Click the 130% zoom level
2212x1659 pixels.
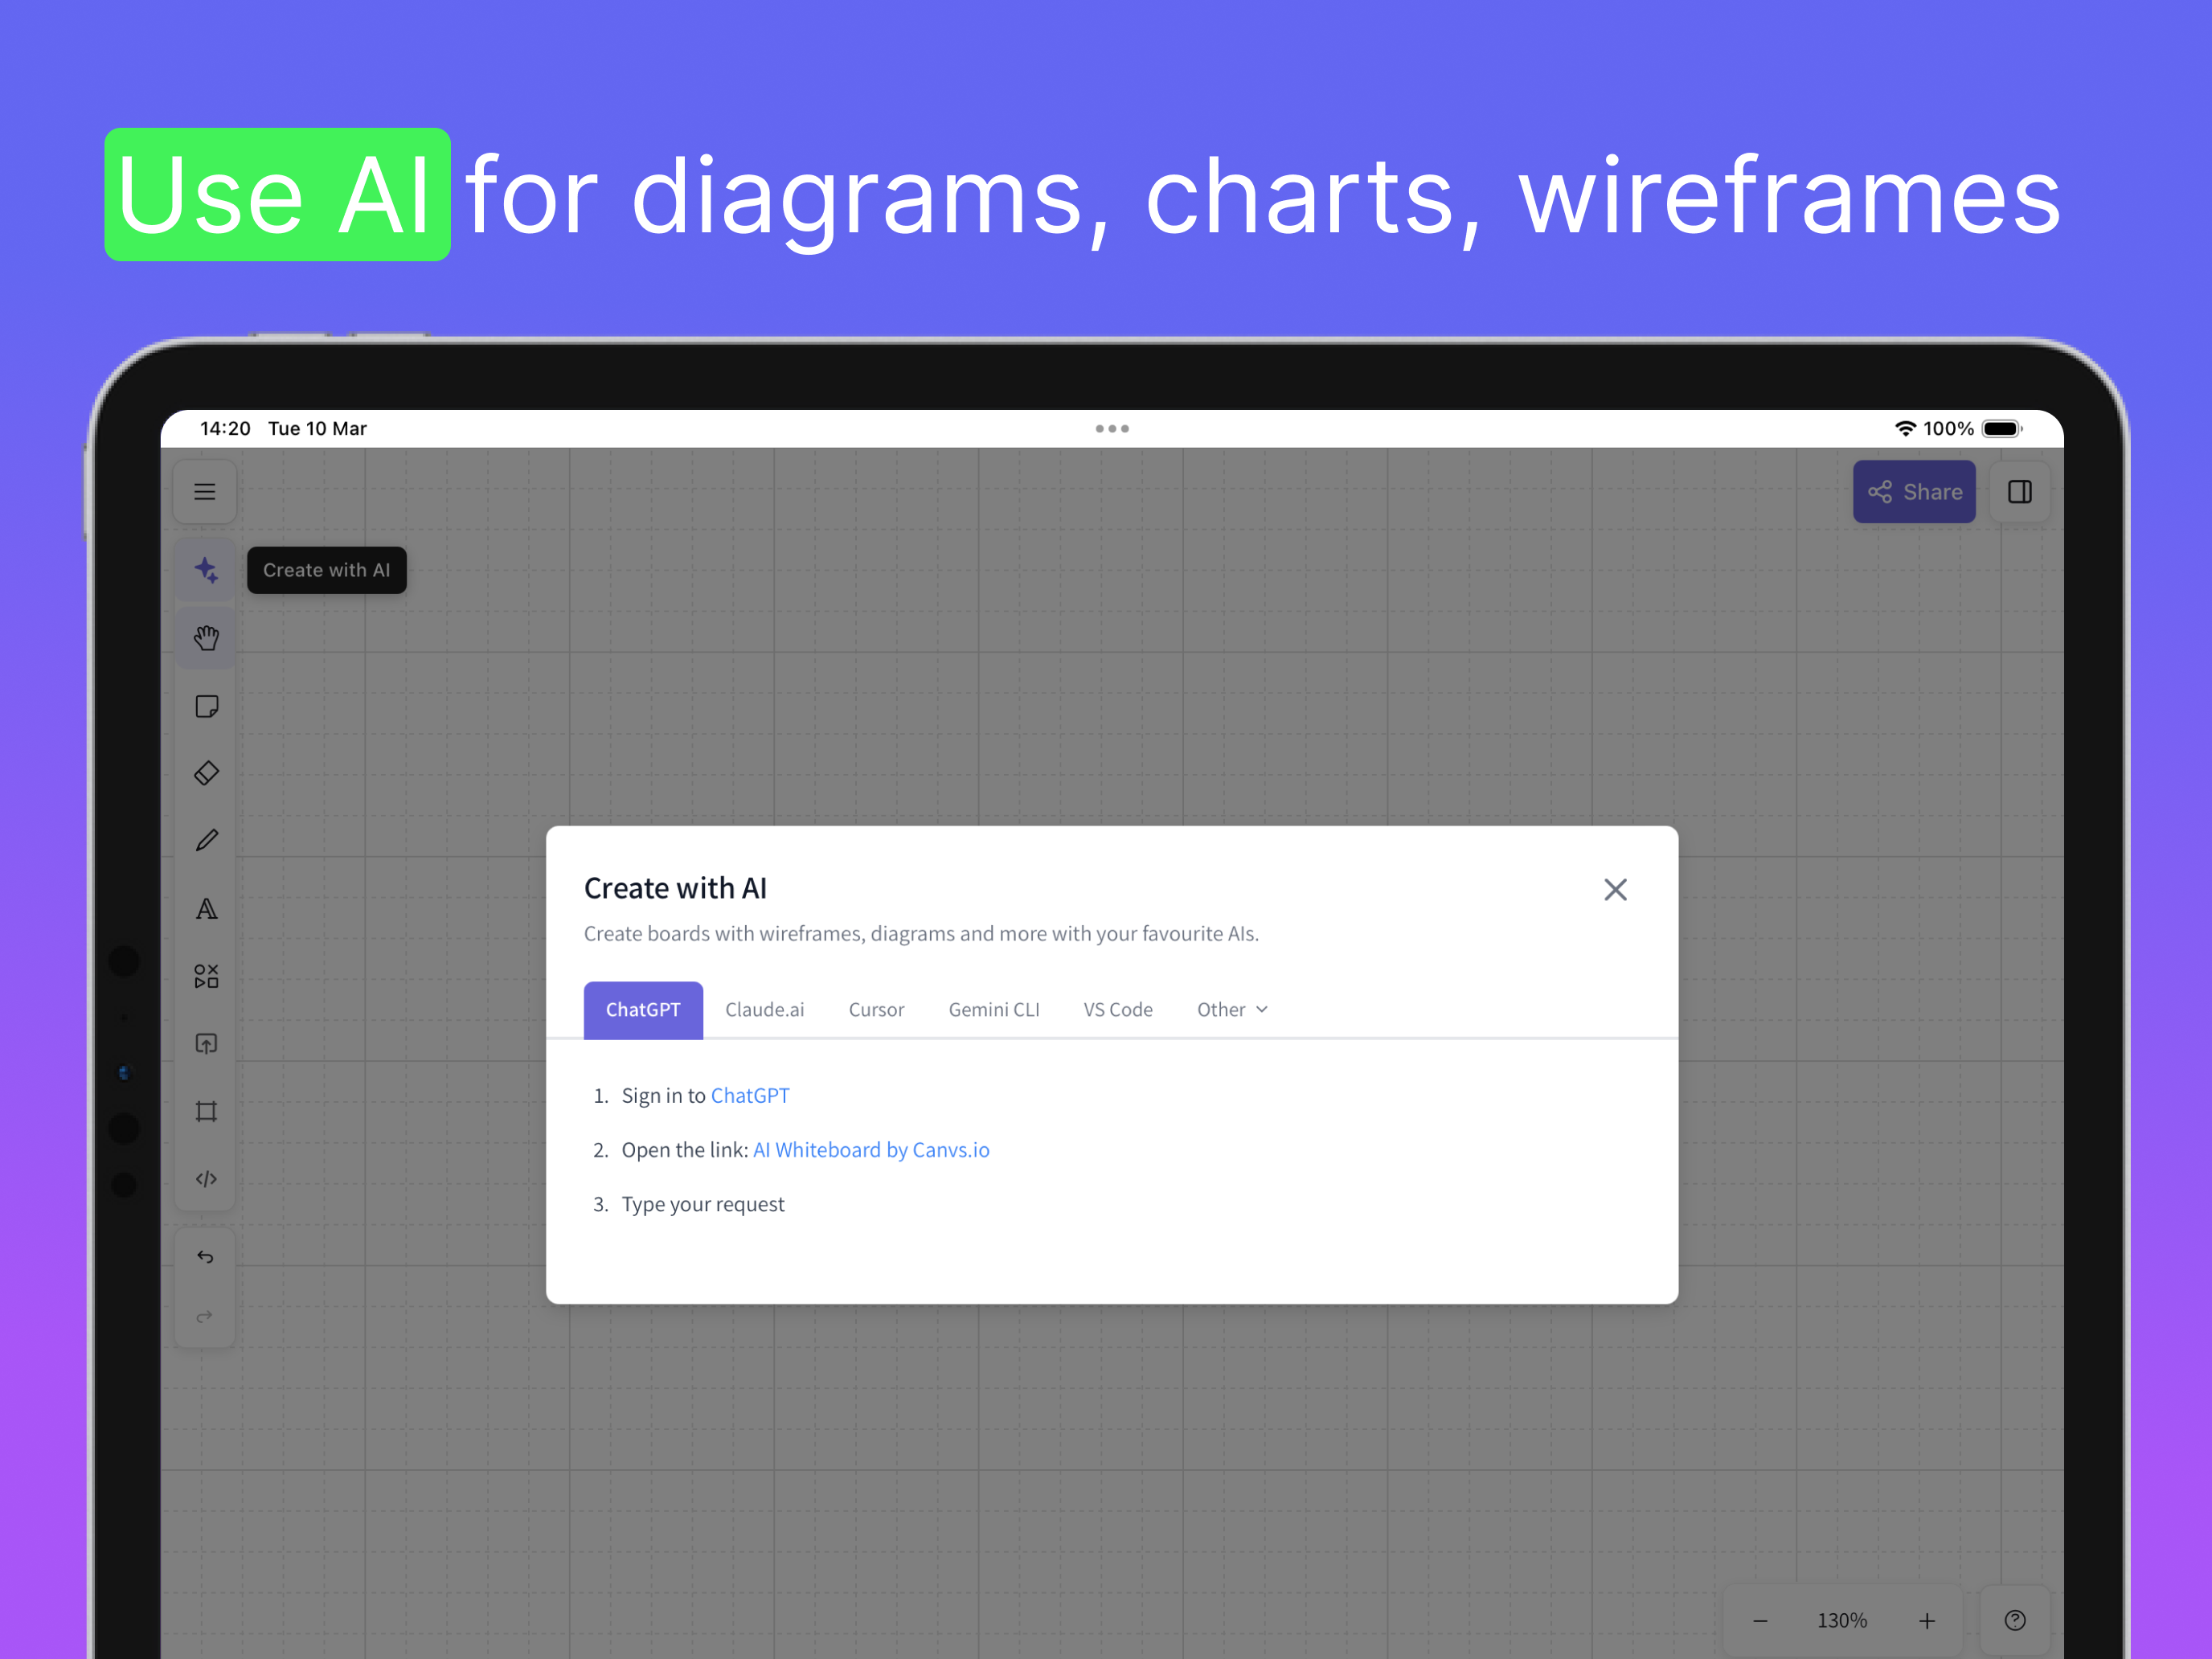(1842, 1620)
